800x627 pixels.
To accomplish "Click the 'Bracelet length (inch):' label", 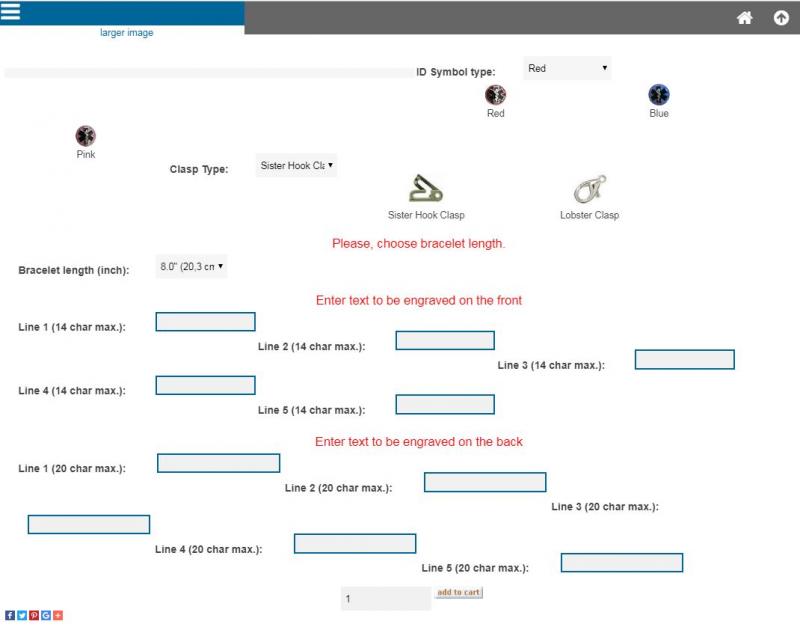I will [x=74, y=270].
